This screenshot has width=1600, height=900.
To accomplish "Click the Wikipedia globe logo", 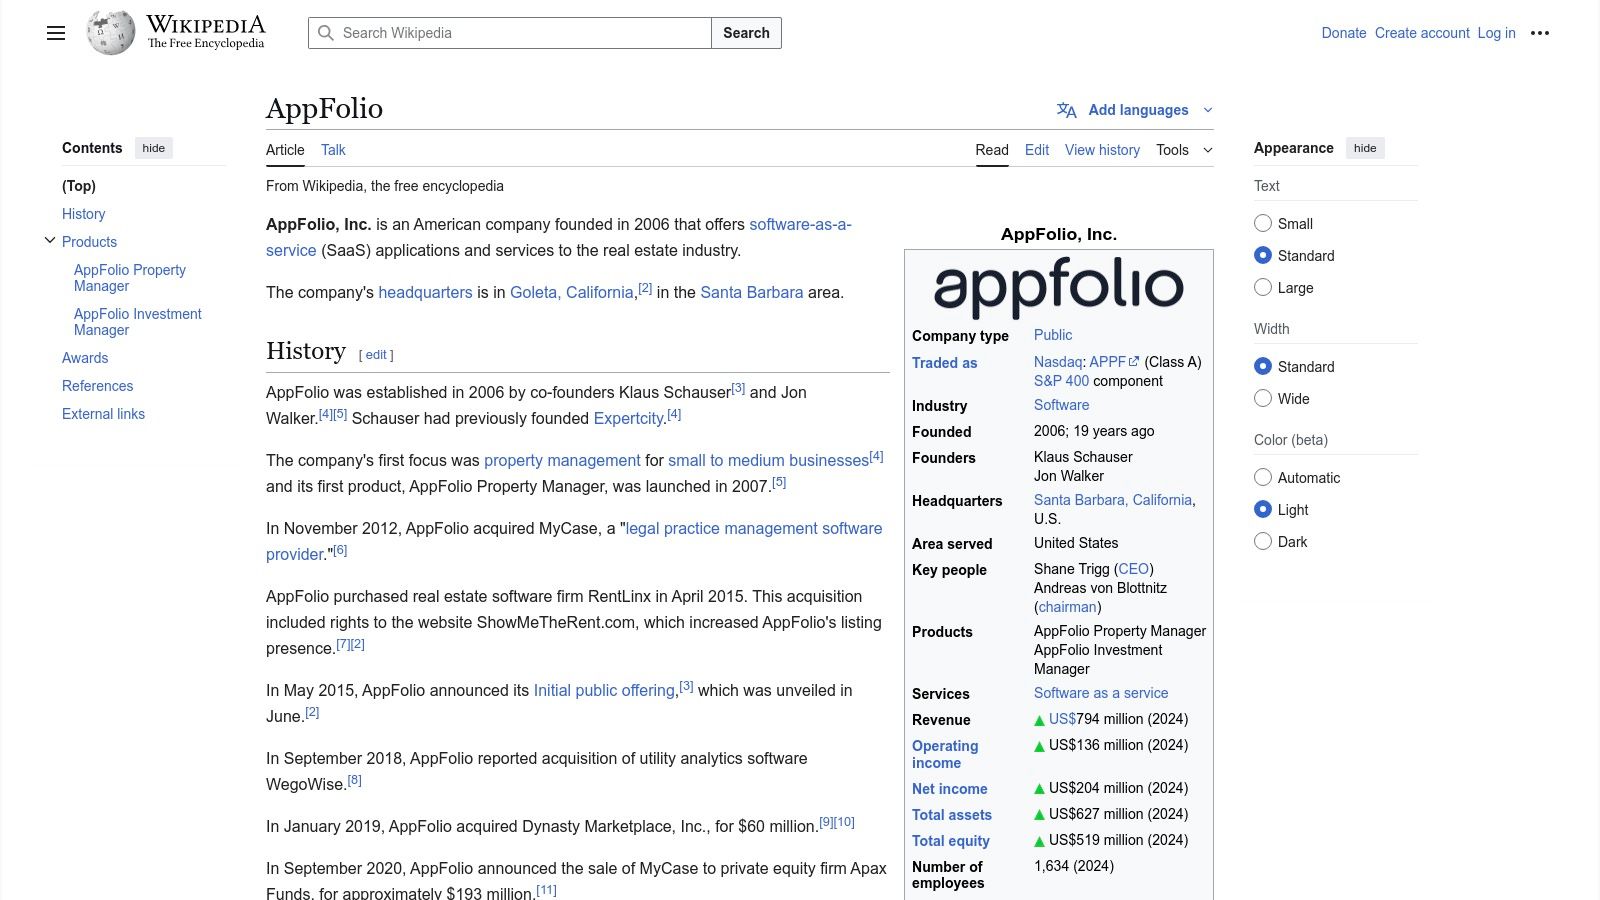I will (x=110, y=32).
